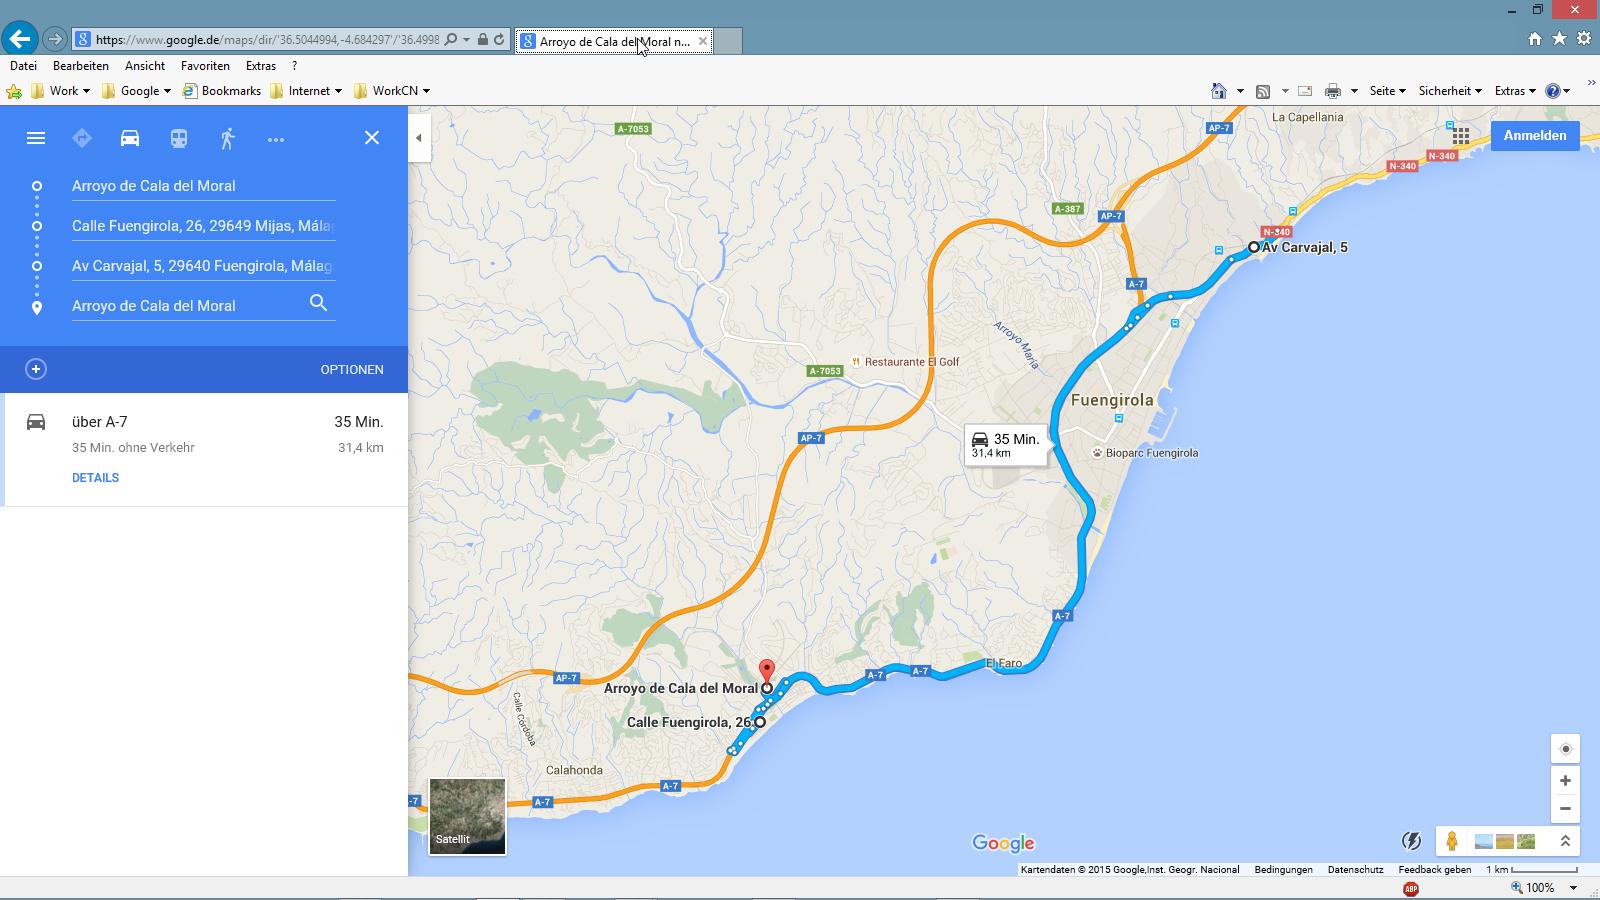1600x900 pixels.
Task: Open route DETAILS link
Action: click(95, 478)
